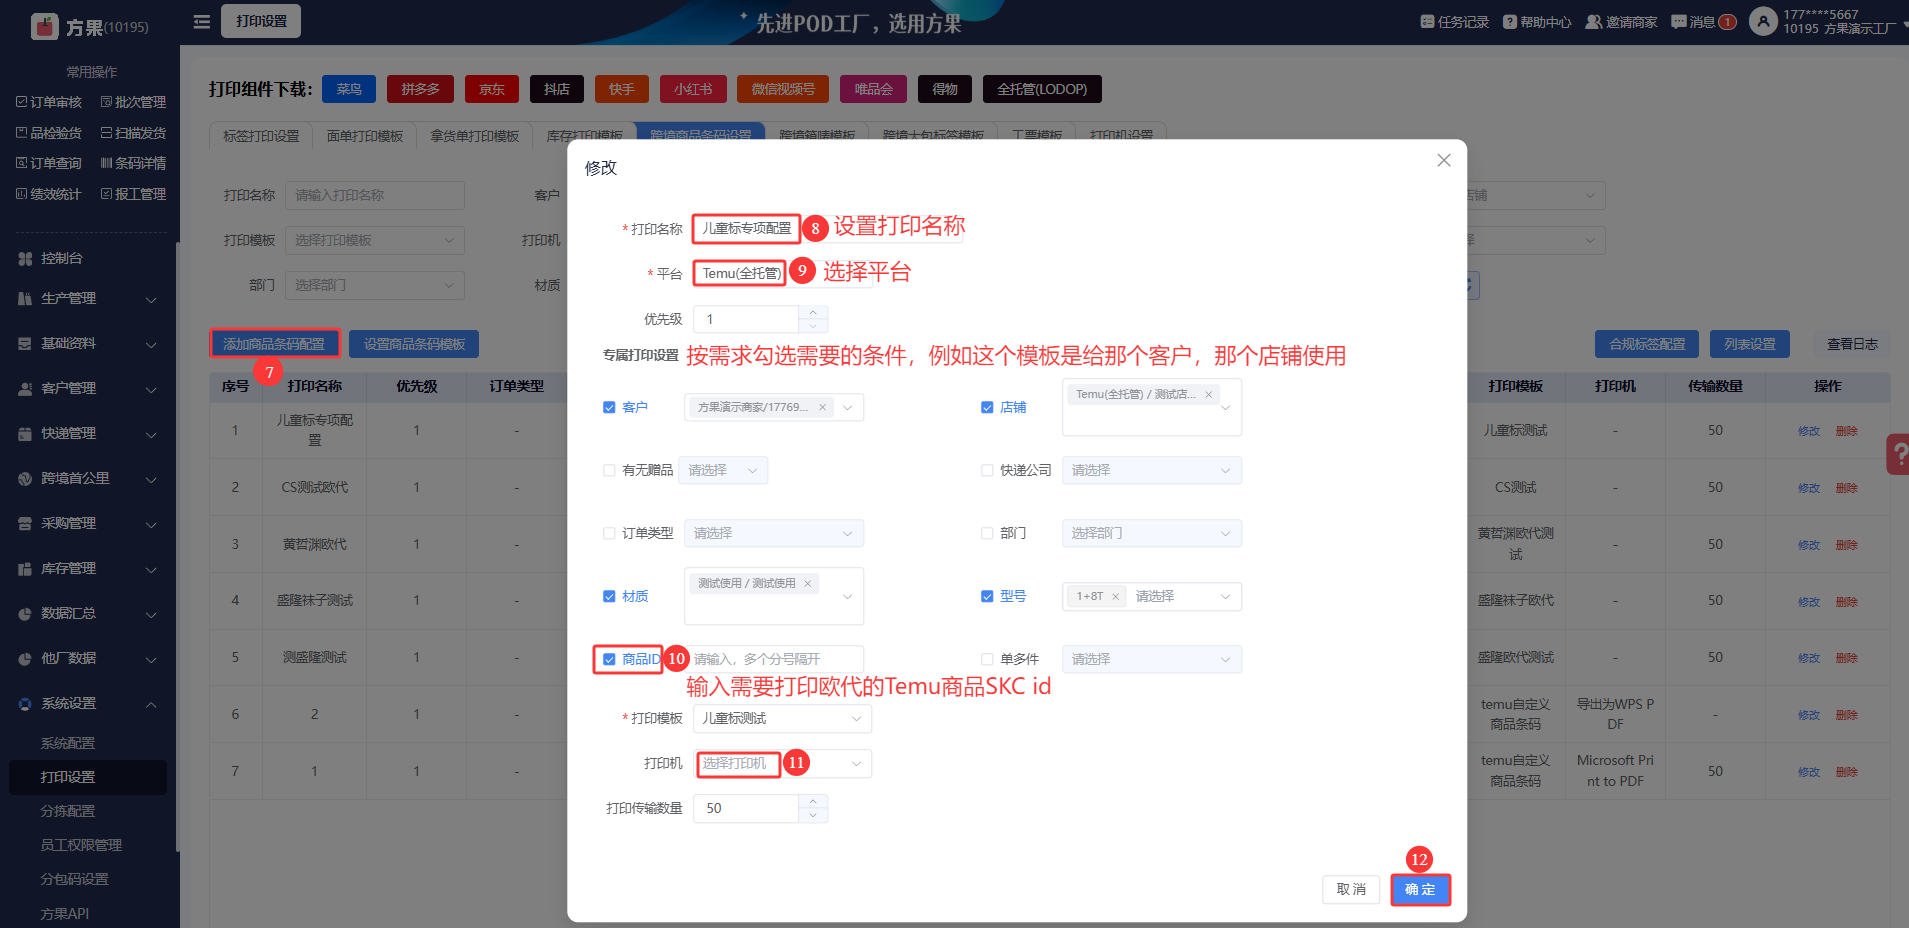Toggle the 商品ID checkbox
Viewport: 1909px width, 928px height.
coord(609,659)
